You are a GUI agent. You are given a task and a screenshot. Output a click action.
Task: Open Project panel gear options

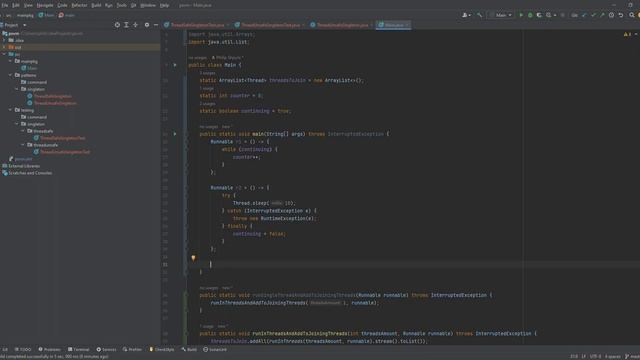coord(147,25)
